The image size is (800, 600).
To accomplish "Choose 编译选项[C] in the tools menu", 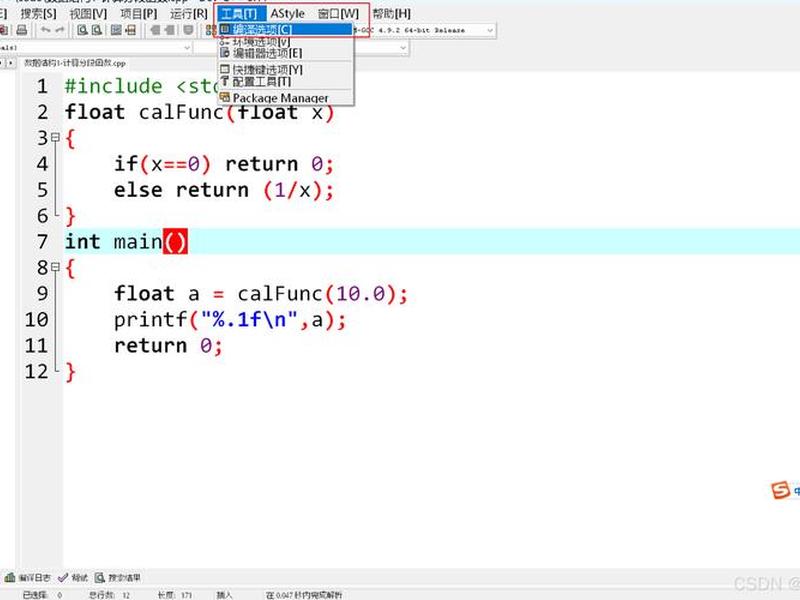I will tap(286, 30).
